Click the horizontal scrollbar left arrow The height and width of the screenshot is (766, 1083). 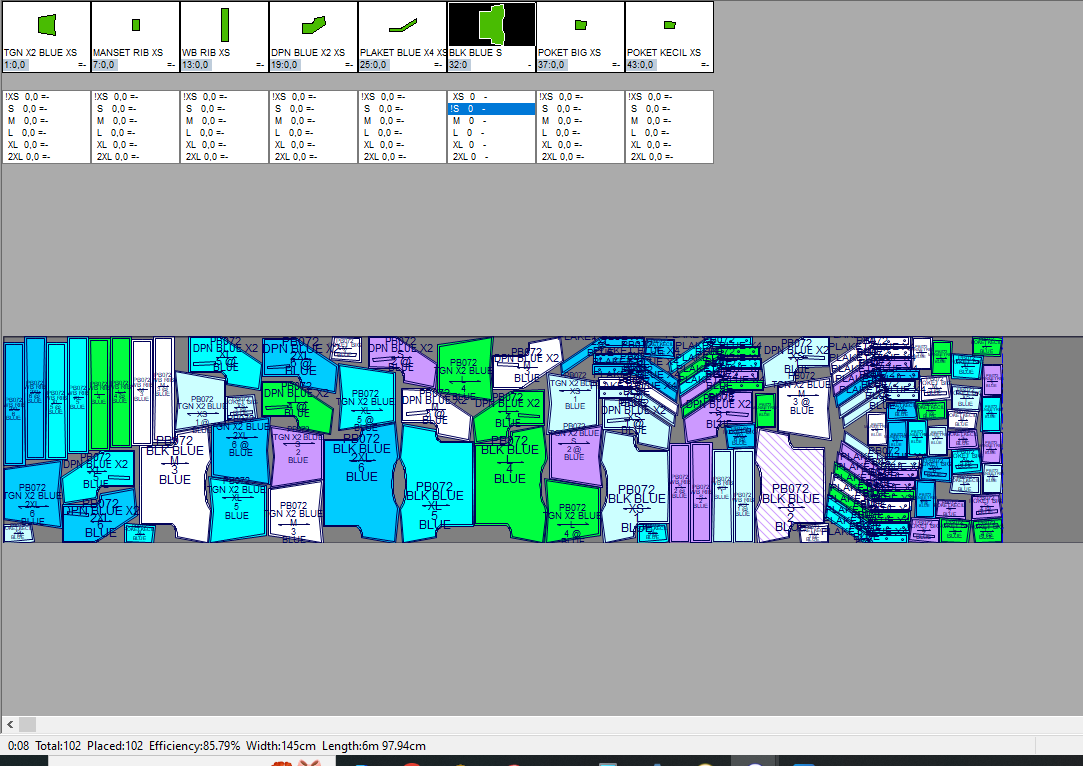[10, 724]
